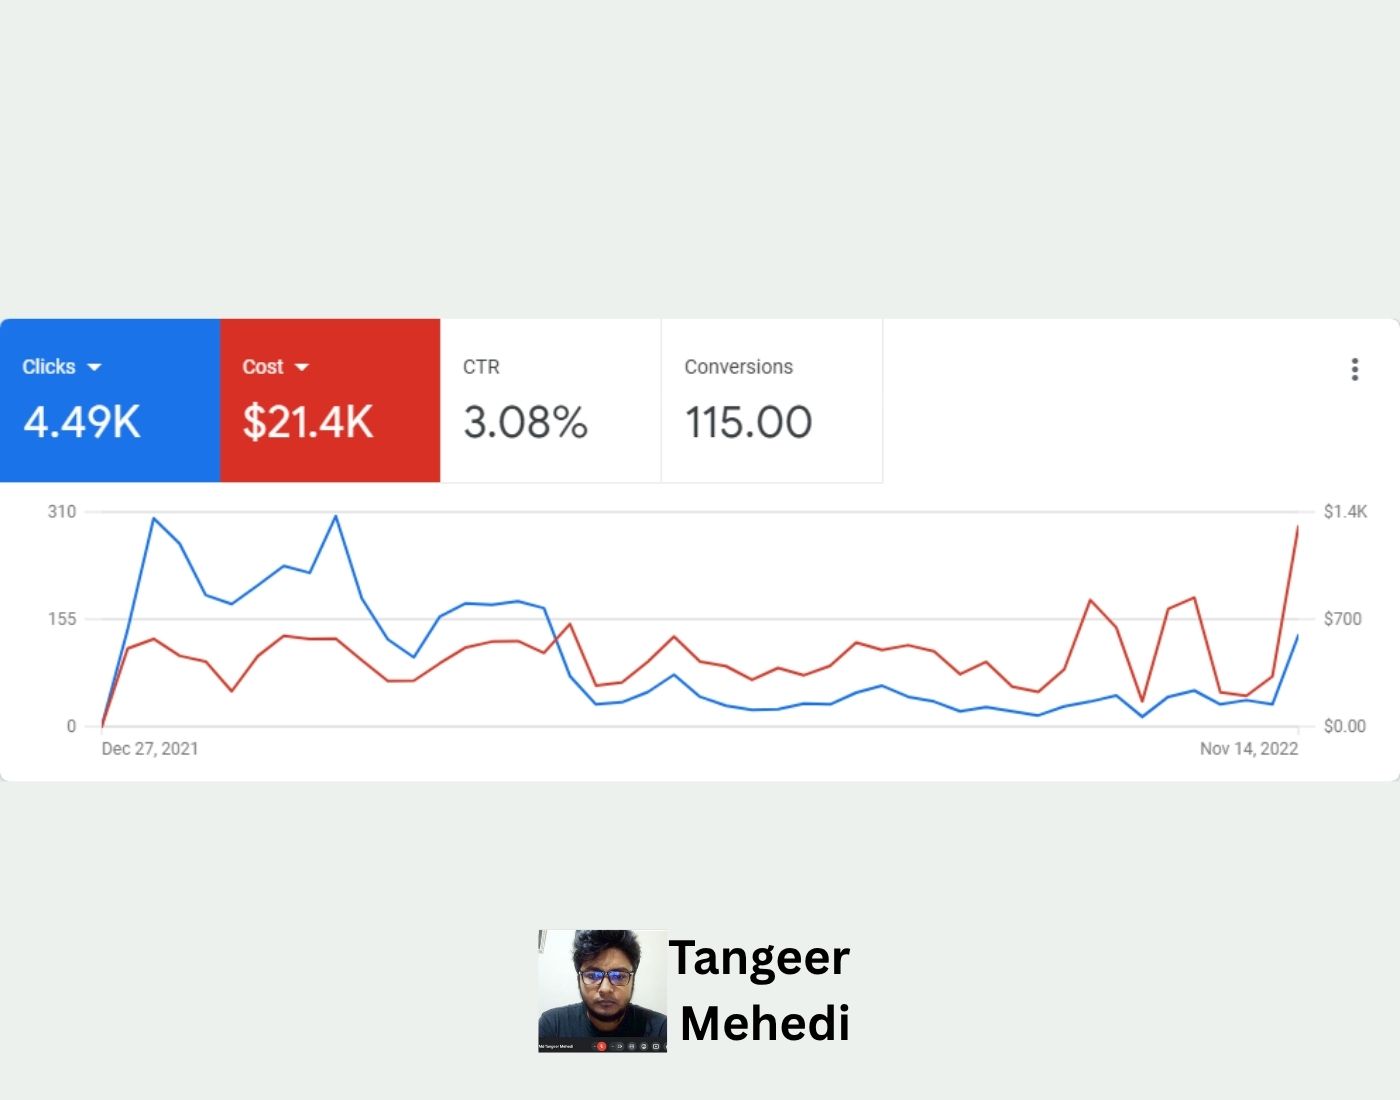Click the Nov 14, 2022 end date label
This screenshot has height=1100, width=1400.
tap(1248, 749)
